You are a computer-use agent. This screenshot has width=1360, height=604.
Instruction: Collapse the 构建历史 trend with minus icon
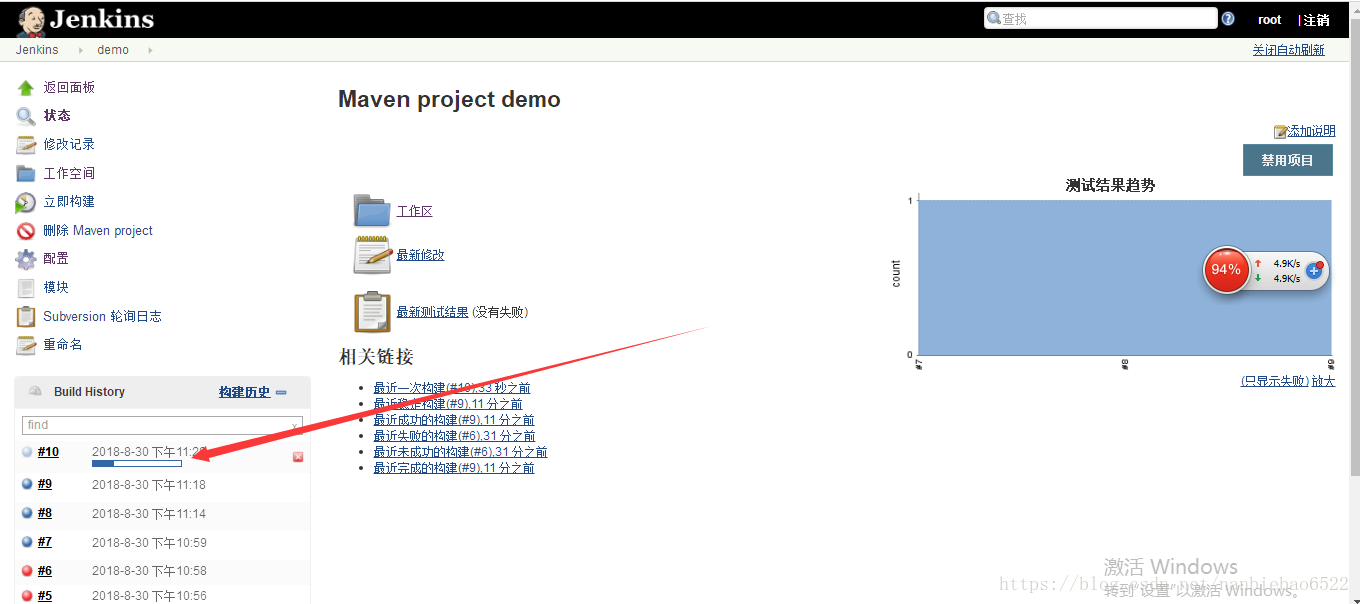pos(281,393)
